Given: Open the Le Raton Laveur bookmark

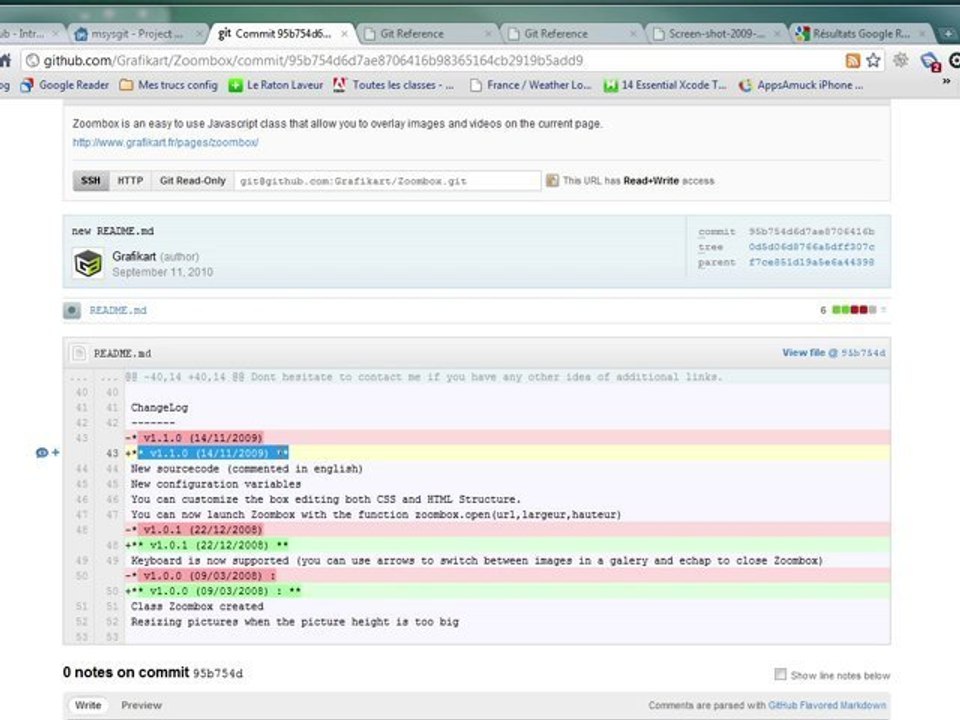Looking at the screenshot, I should click(x=276, y=85).
